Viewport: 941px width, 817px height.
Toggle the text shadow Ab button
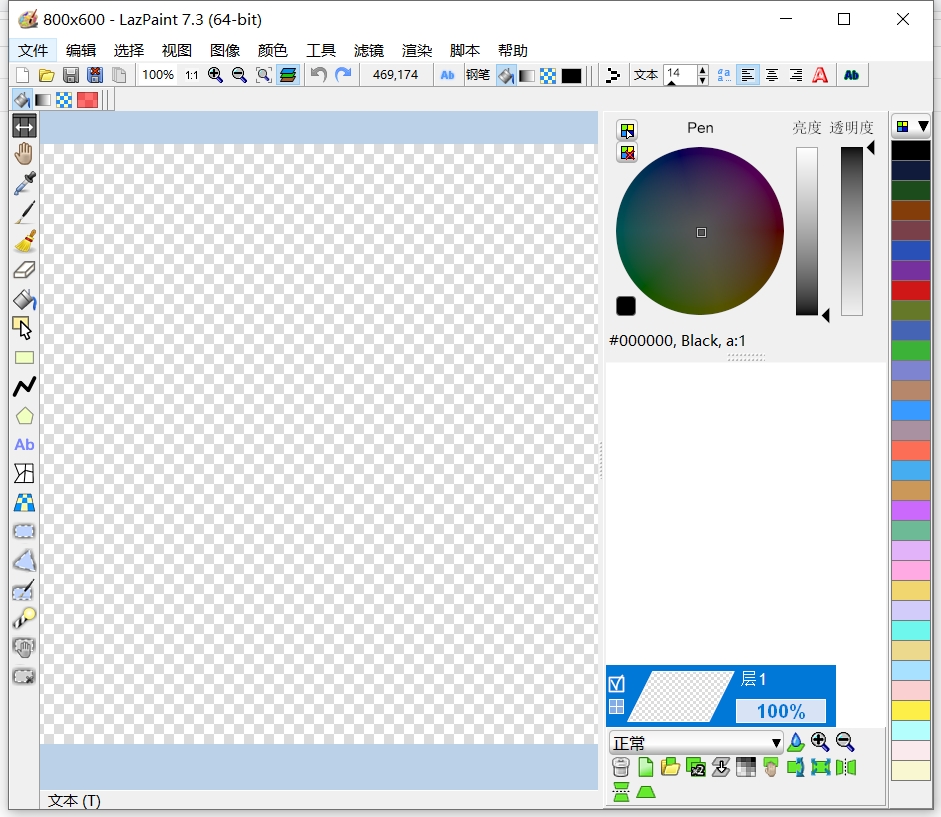(x=852, y=75)
